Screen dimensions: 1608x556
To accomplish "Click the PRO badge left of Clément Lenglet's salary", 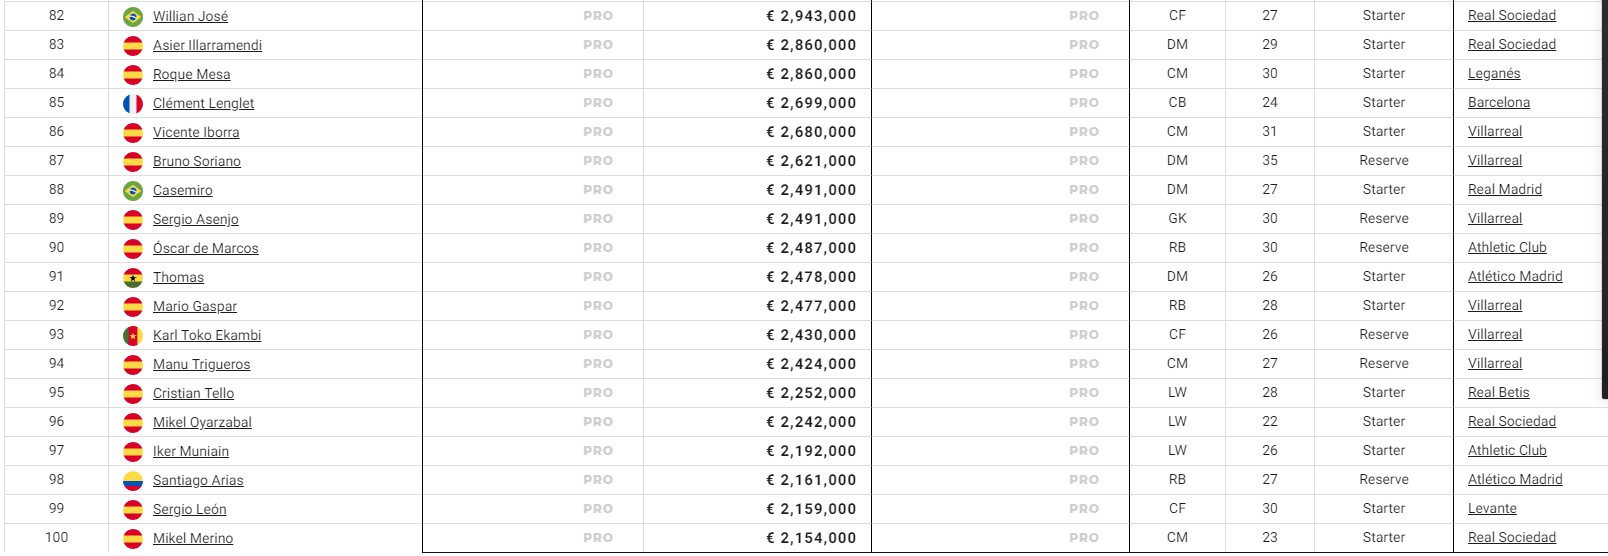I will [x=598, y=103].
